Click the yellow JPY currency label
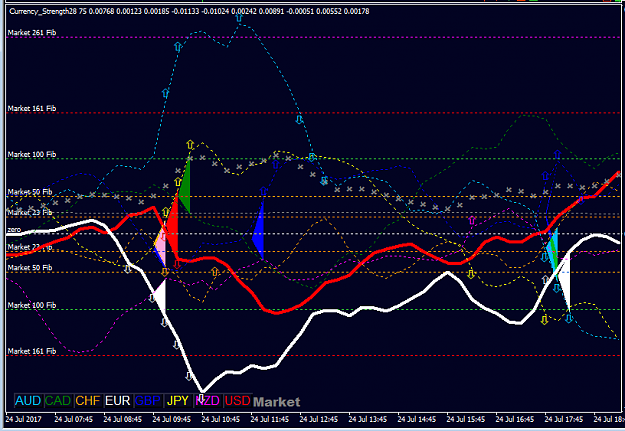Viewport: 625px width, 431px height. point(177,400)
